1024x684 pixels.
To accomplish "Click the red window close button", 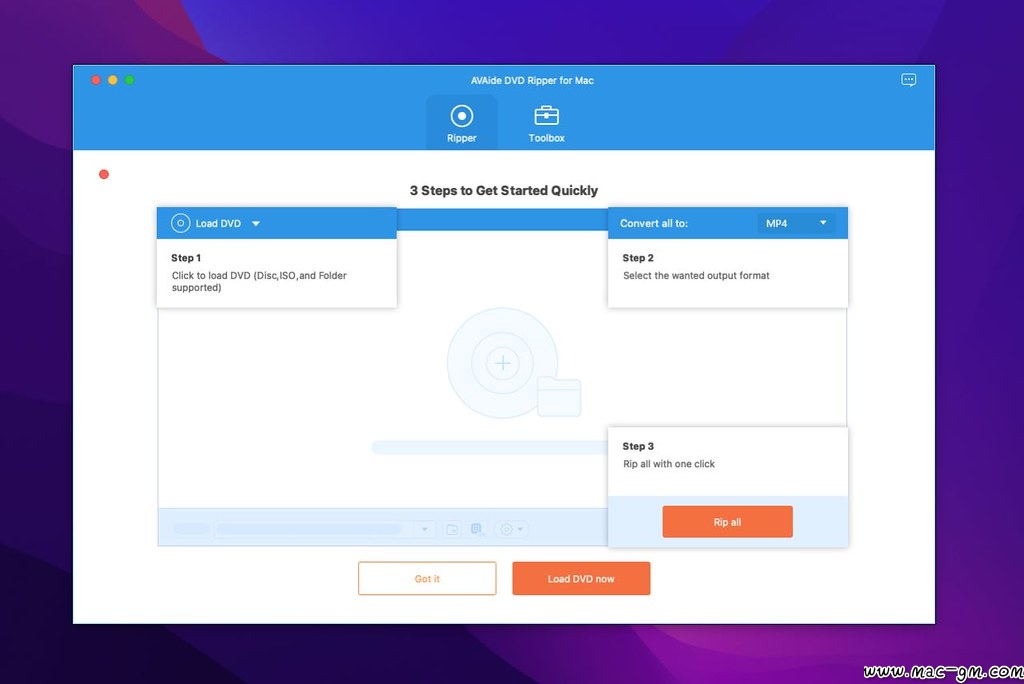I will coord(96,80).
